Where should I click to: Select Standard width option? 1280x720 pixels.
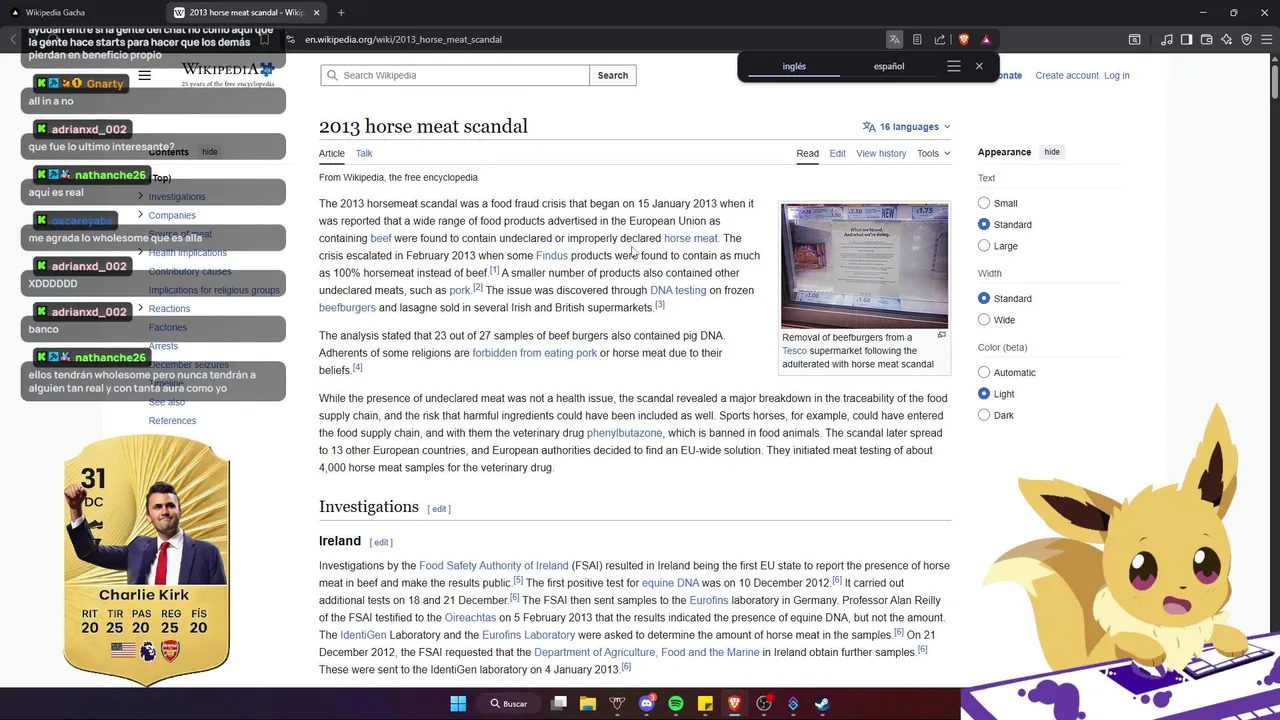[x=984, y=298]
